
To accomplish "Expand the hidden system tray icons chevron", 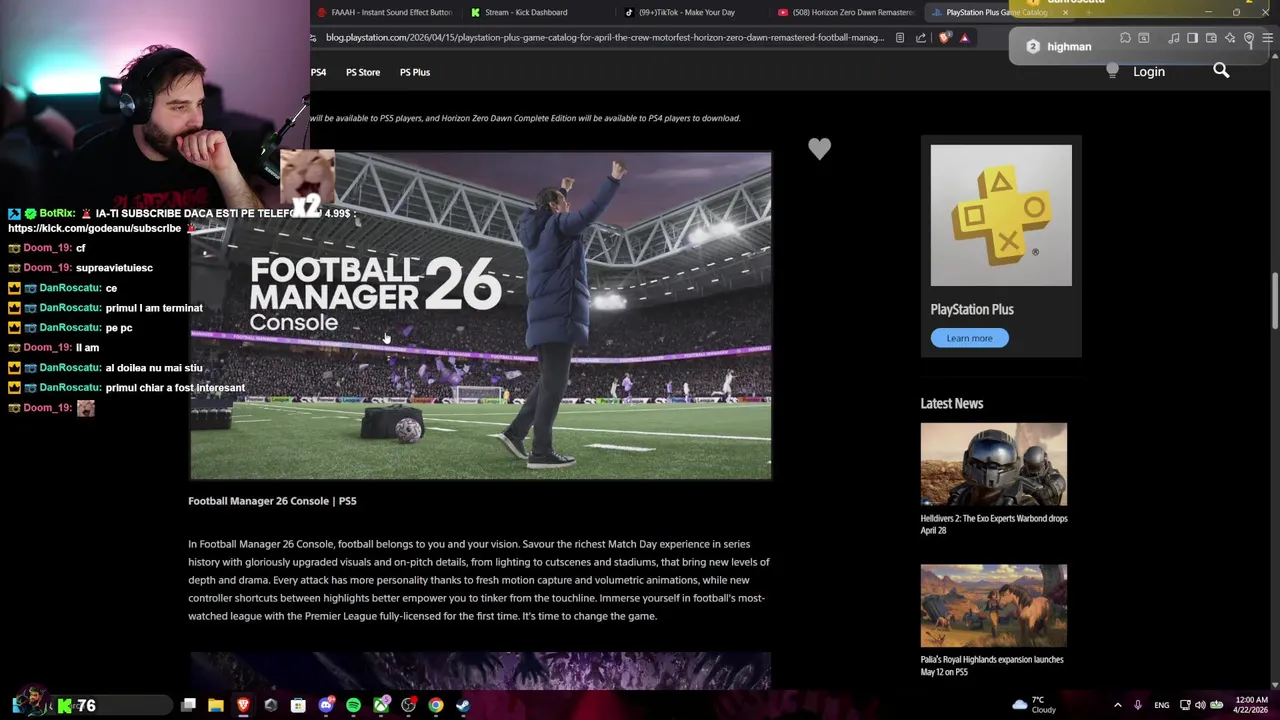I will coord(1117,705).
